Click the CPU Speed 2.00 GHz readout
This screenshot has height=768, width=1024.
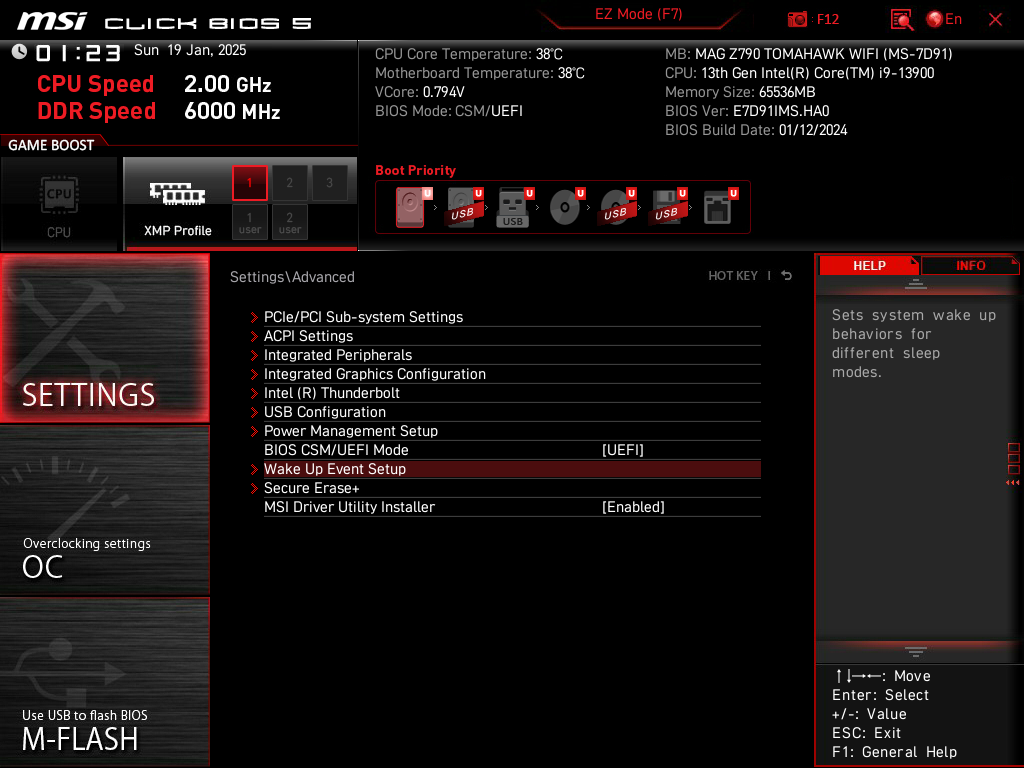(x=154, y=84)
